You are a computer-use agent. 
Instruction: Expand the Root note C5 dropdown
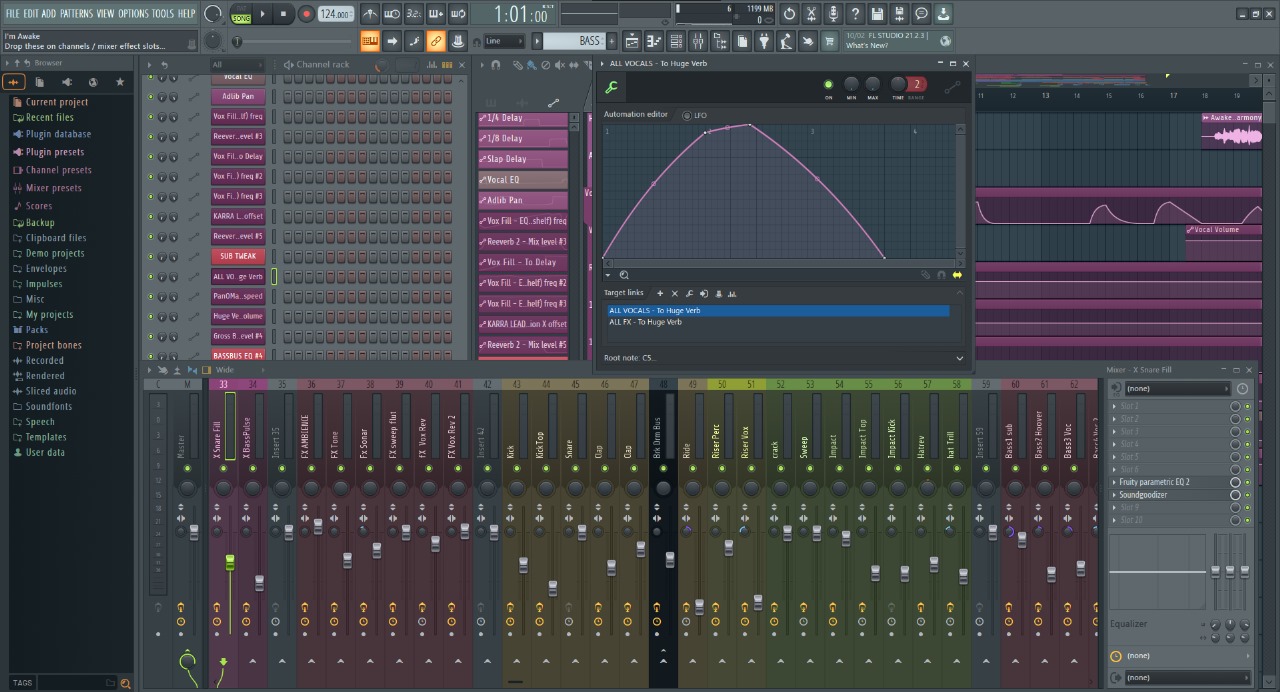959,358
